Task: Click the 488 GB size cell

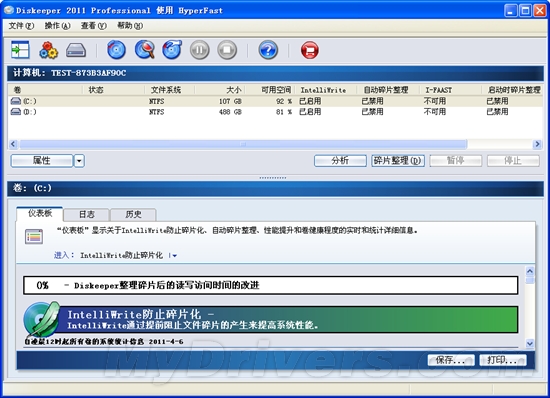Action: coord(230,112)
